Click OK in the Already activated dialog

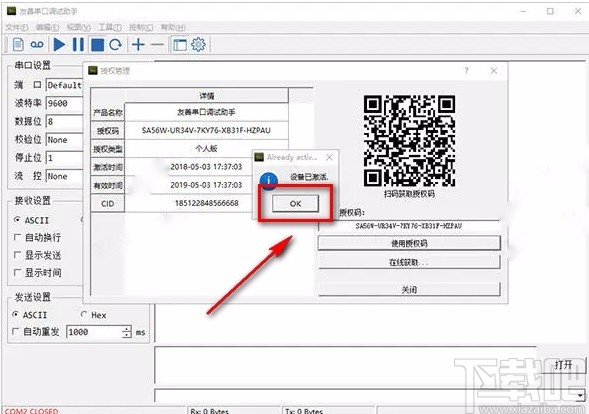295,204
